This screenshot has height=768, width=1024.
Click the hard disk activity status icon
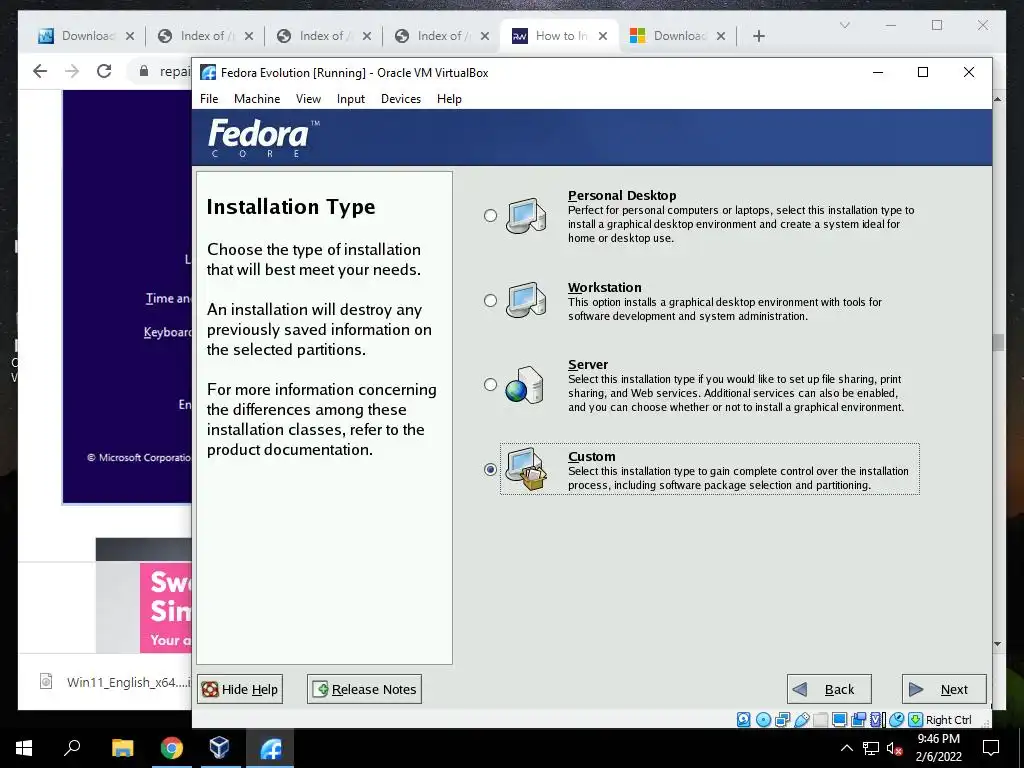(x=743, y=720)
